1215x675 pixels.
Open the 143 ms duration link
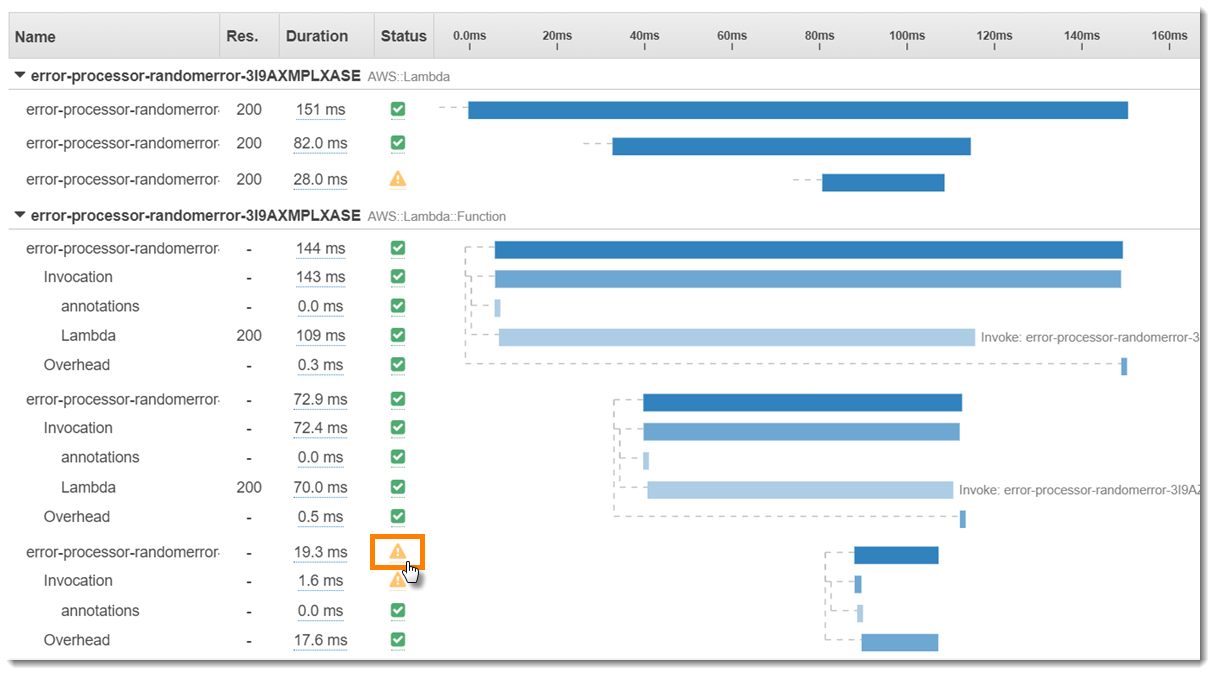pyautogui.click(x=321, y=277)
